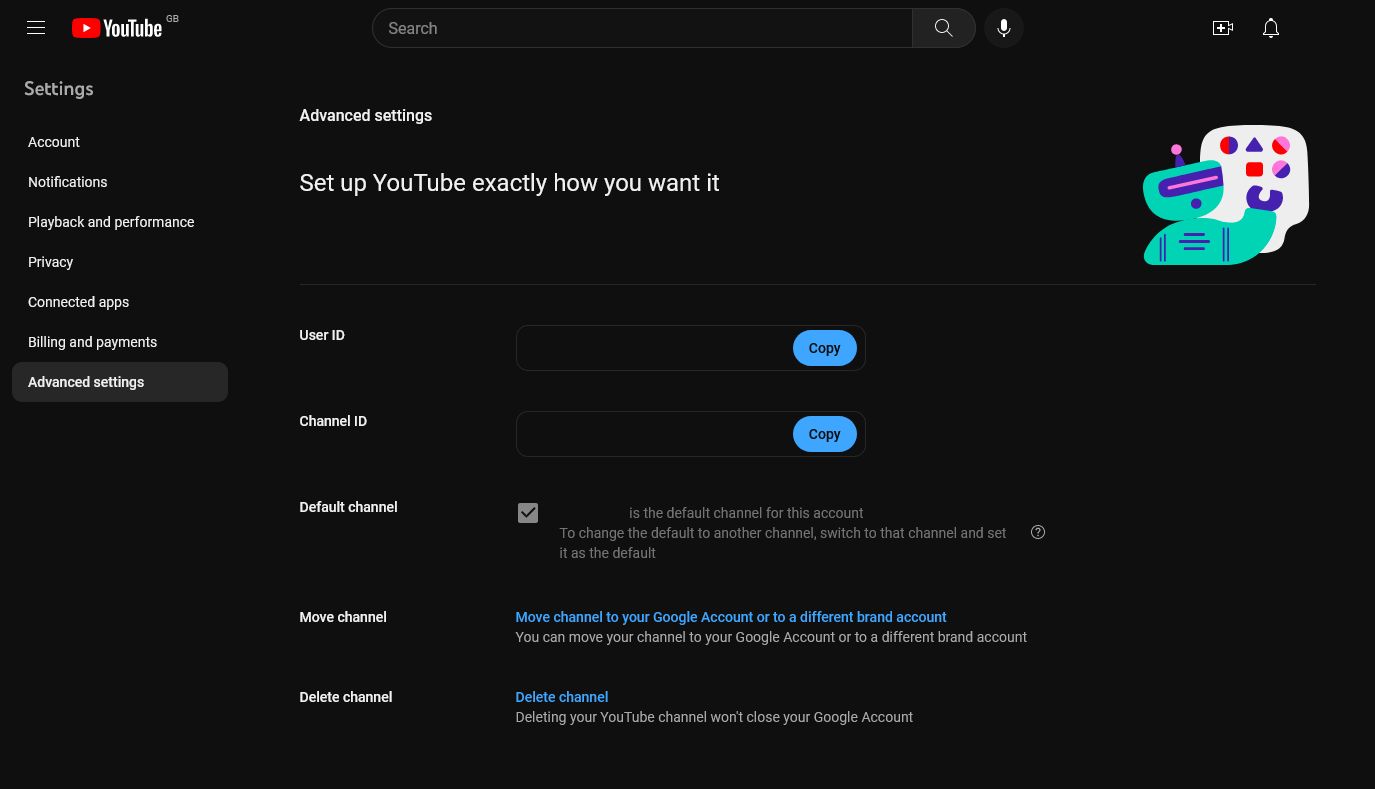Viewport: 1375px width, 789px height.
Task: View Connected apps settings
Action: point(78,302)
